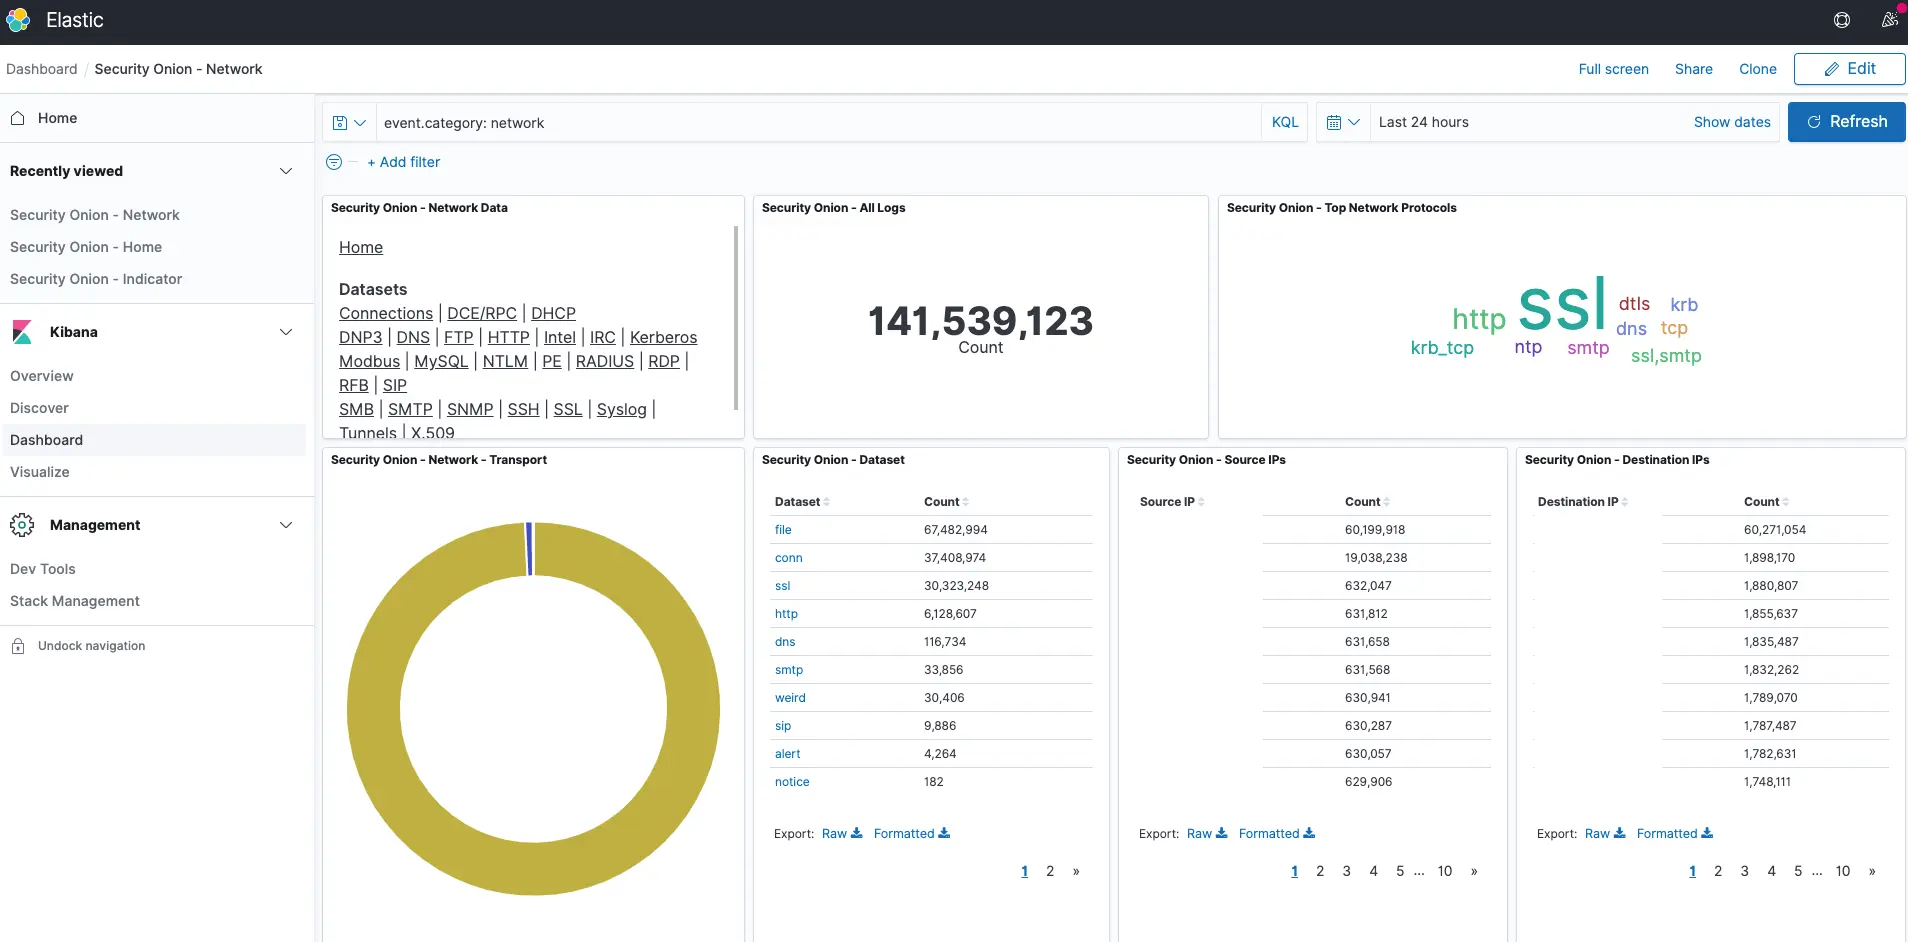The height and width of the screenshot is (942, 1908).
Task: Open recently viewed Security Onion - Home
Action: (86, 247)
